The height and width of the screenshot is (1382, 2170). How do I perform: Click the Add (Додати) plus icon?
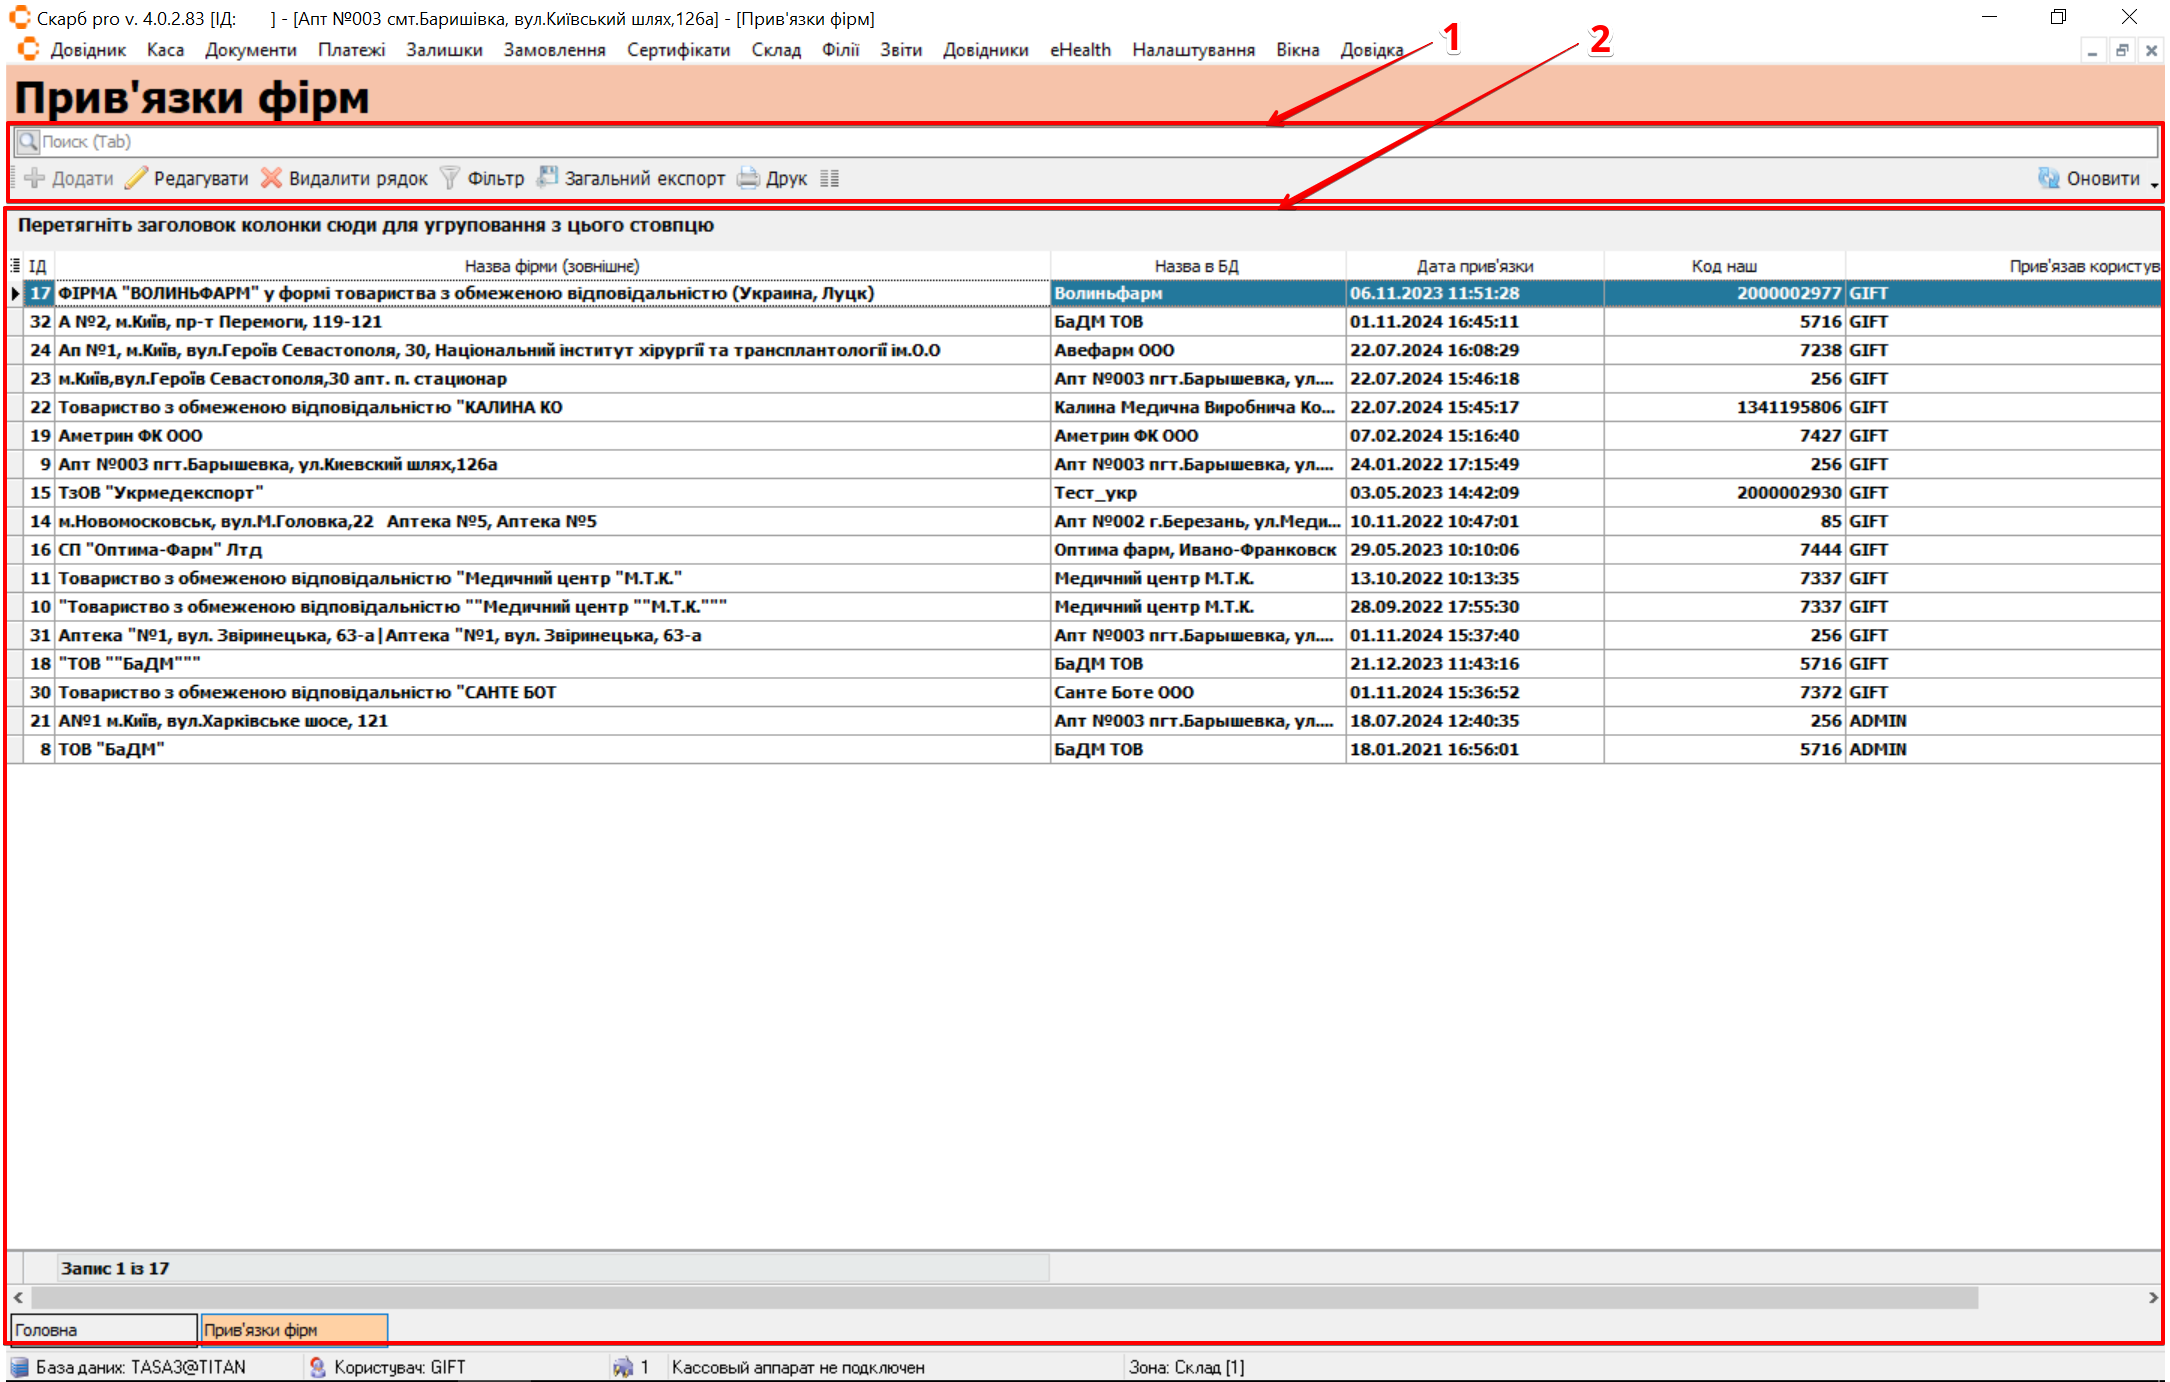[x=35, y=178]
